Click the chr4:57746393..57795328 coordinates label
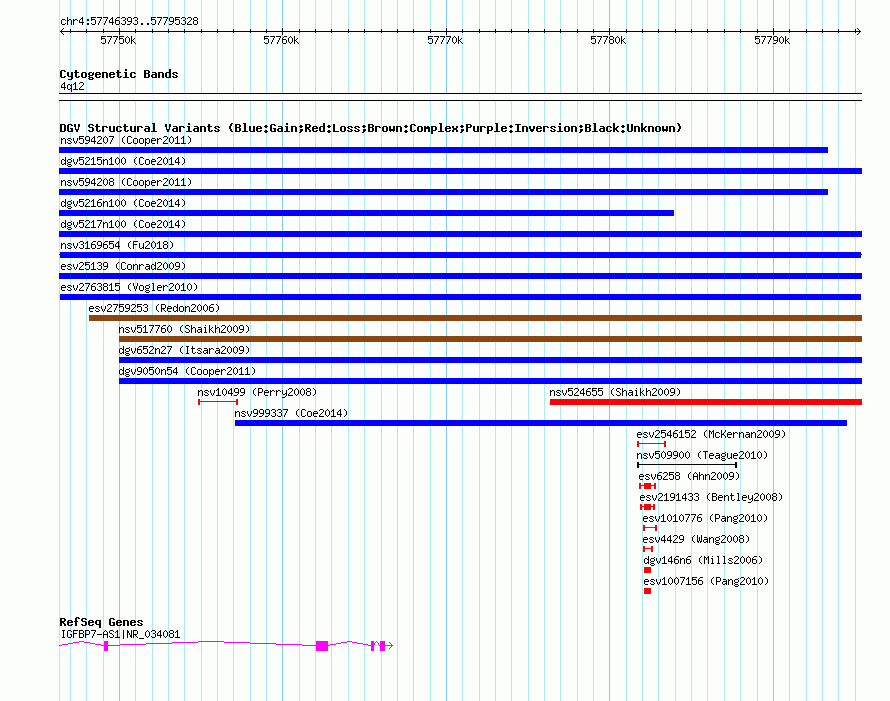Viewport: 890px width, 701px height. point(129,21)
